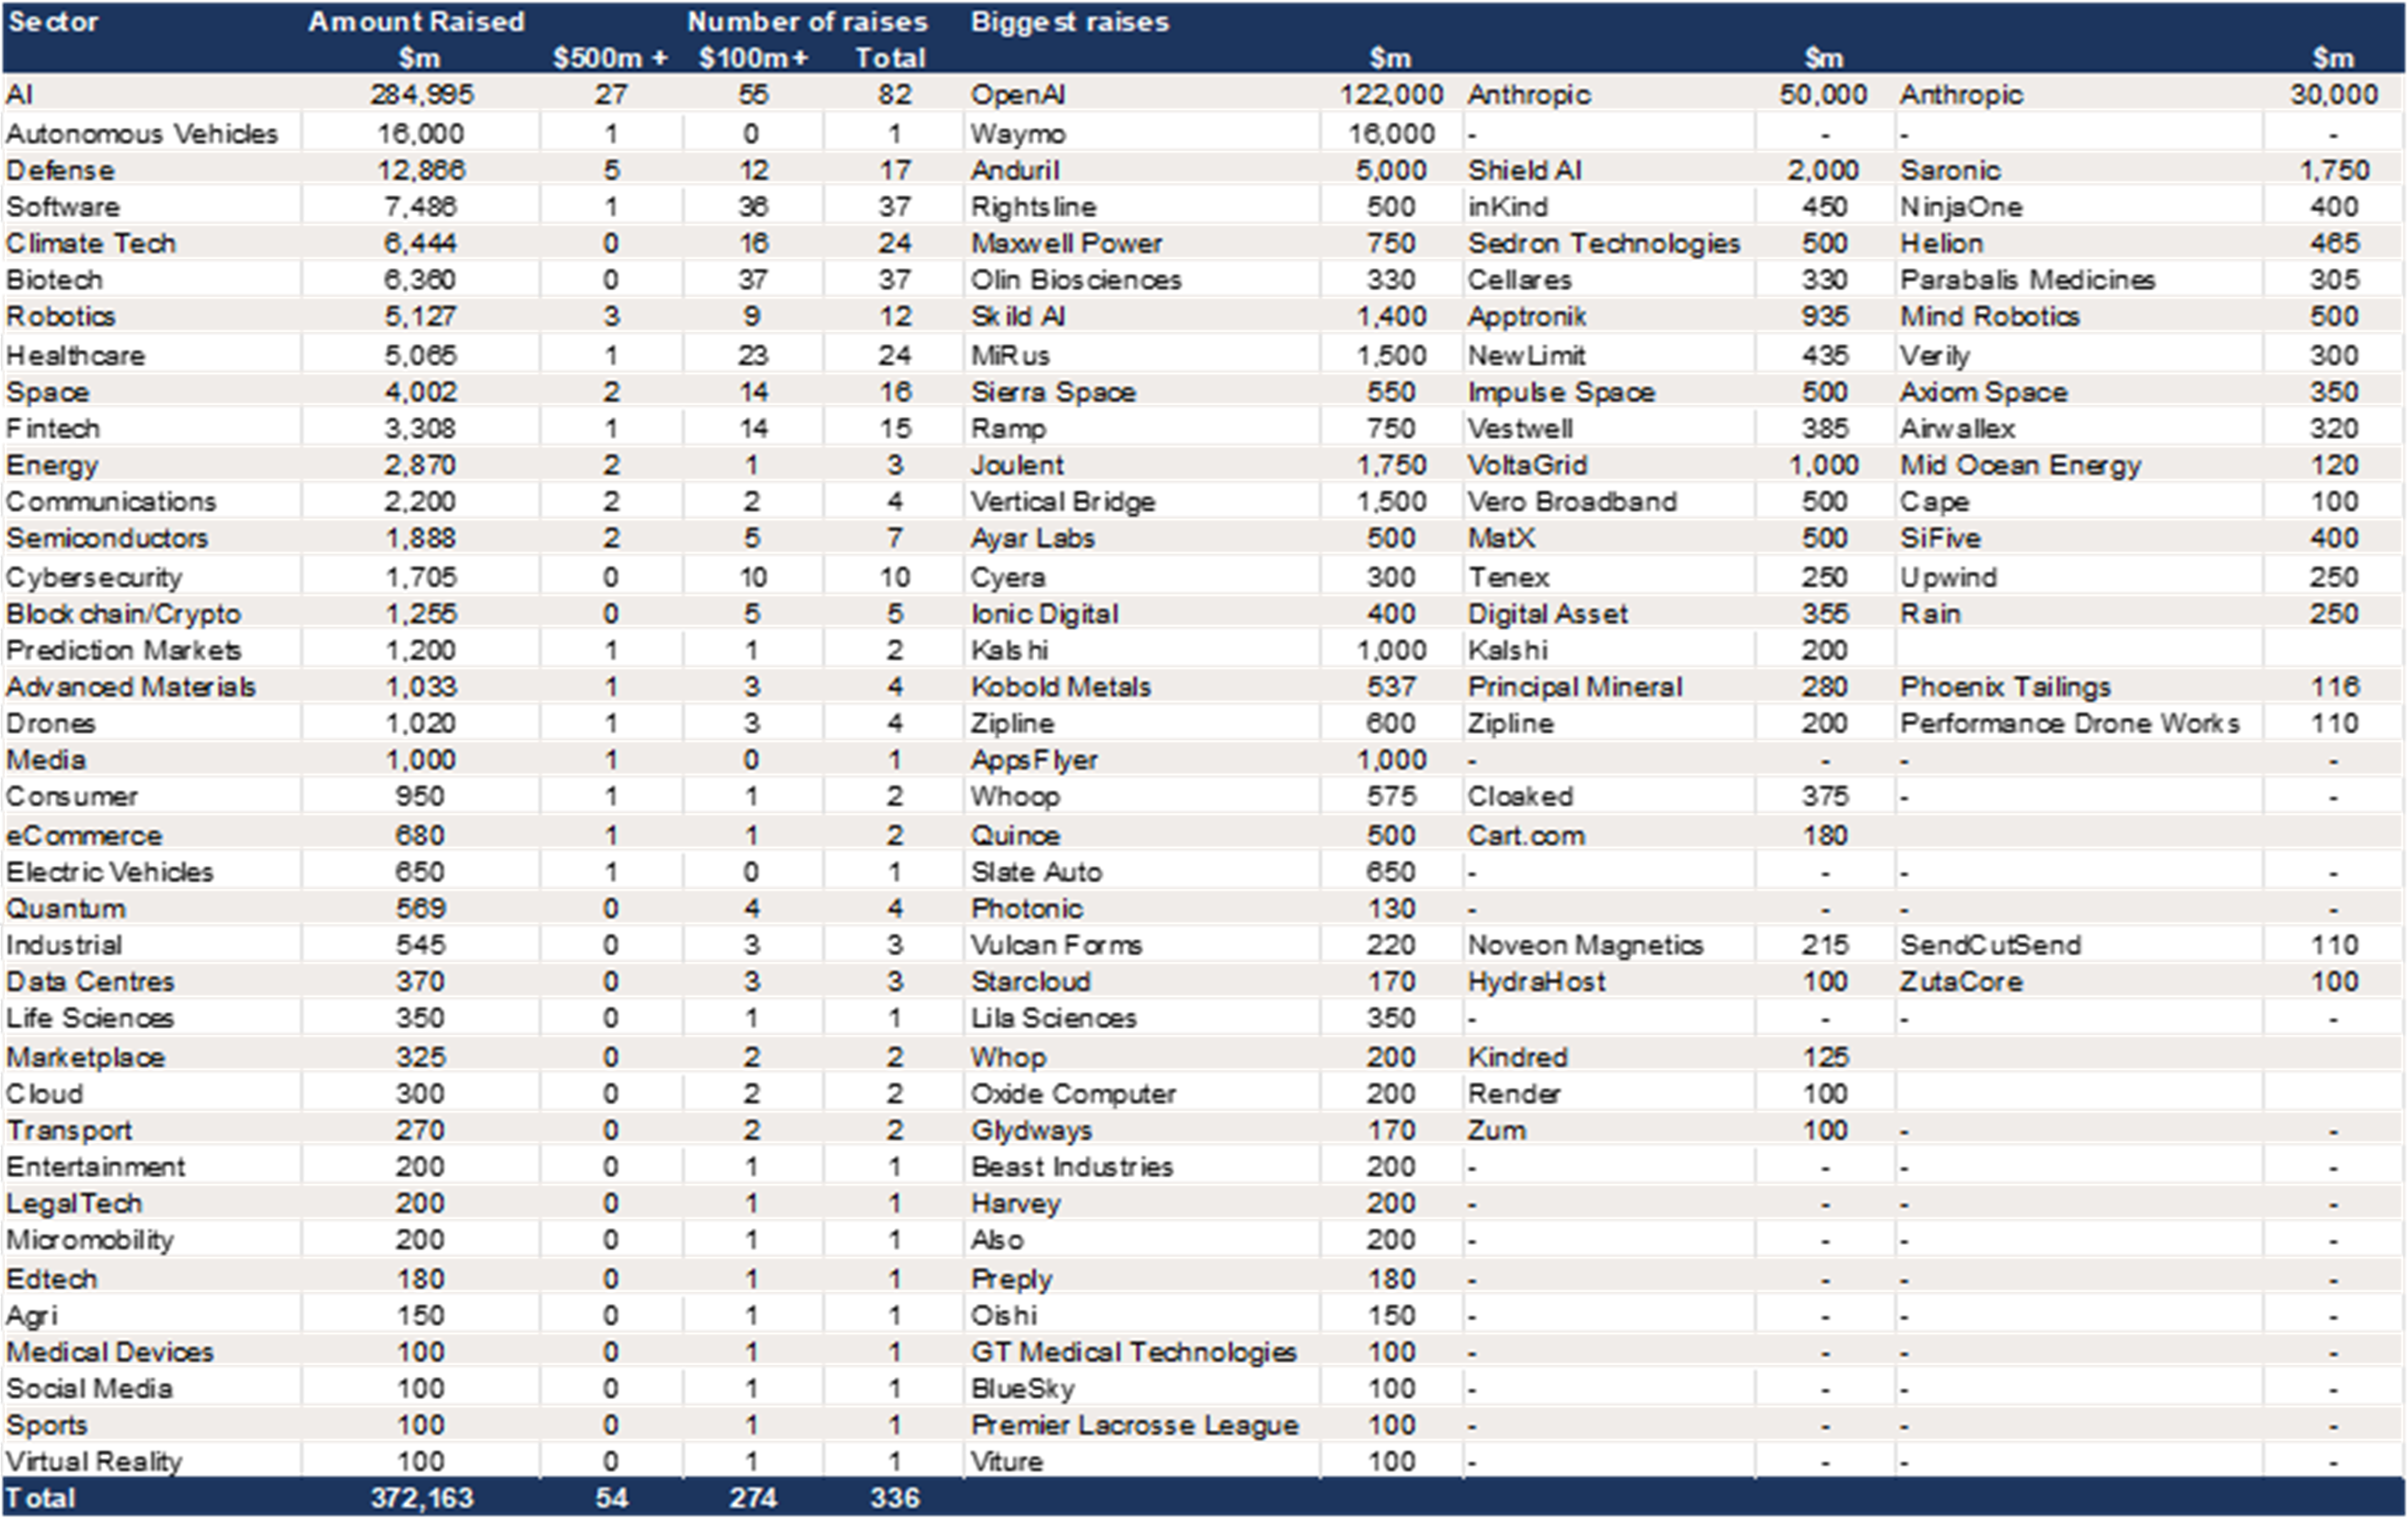Image resolution: width=2408 pixels, height=1518 pixels.
Task: Click the Photonic cell
Action: [x=1026, y=909]
